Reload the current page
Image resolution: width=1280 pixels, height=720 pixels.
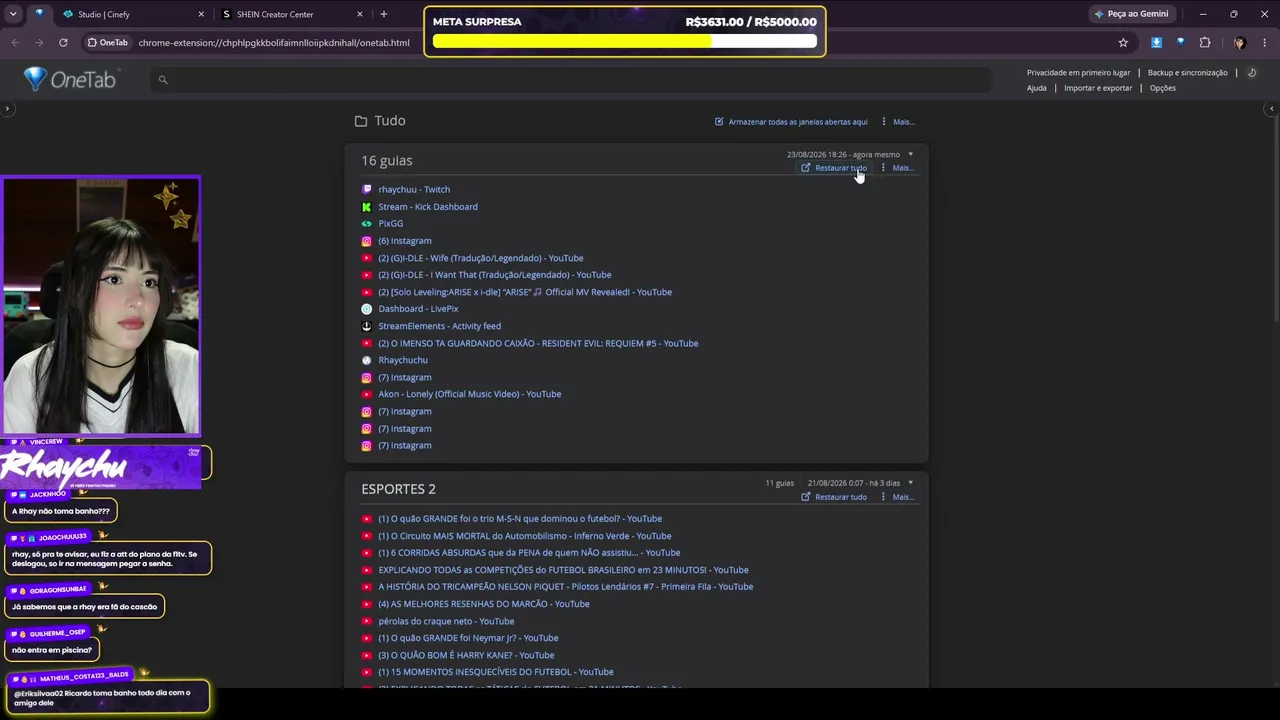63,43
